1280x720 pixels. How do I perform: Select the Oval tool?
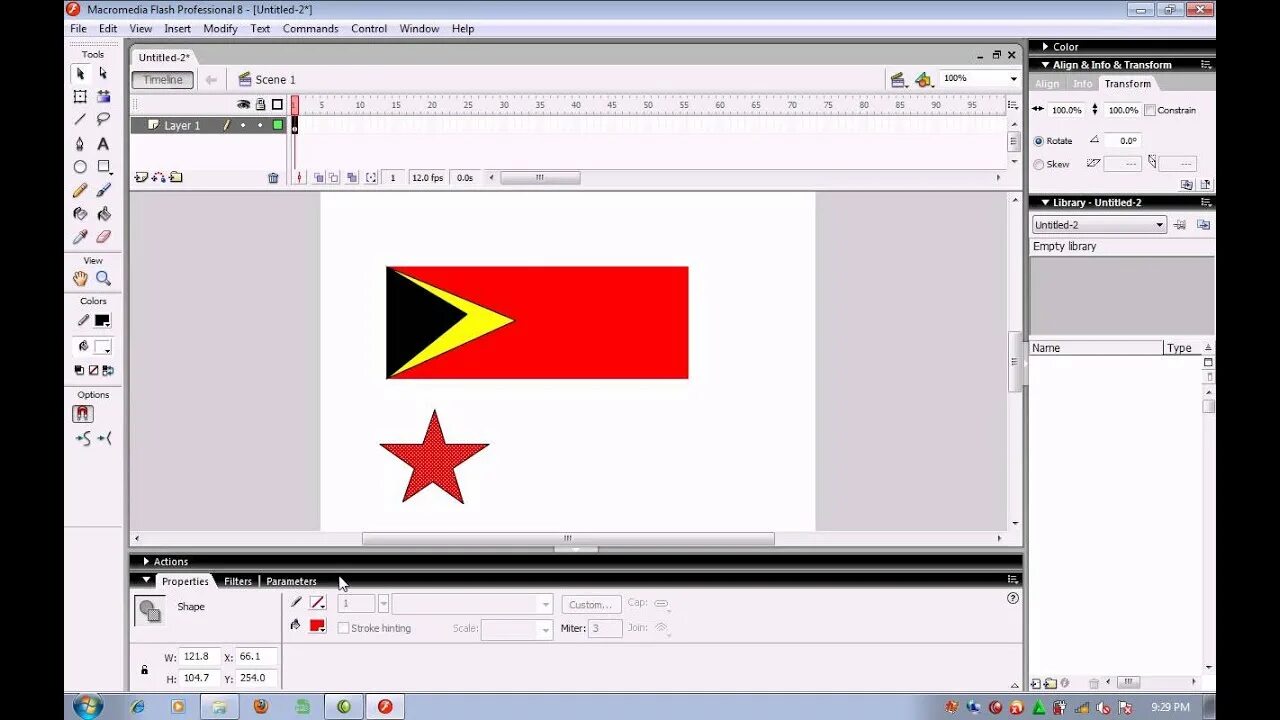[80, 167]
